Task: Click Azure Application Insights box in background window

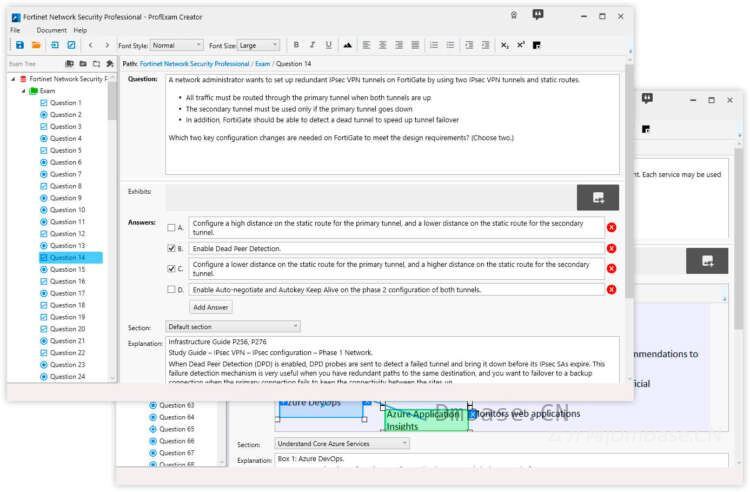Action: (427, 419)
